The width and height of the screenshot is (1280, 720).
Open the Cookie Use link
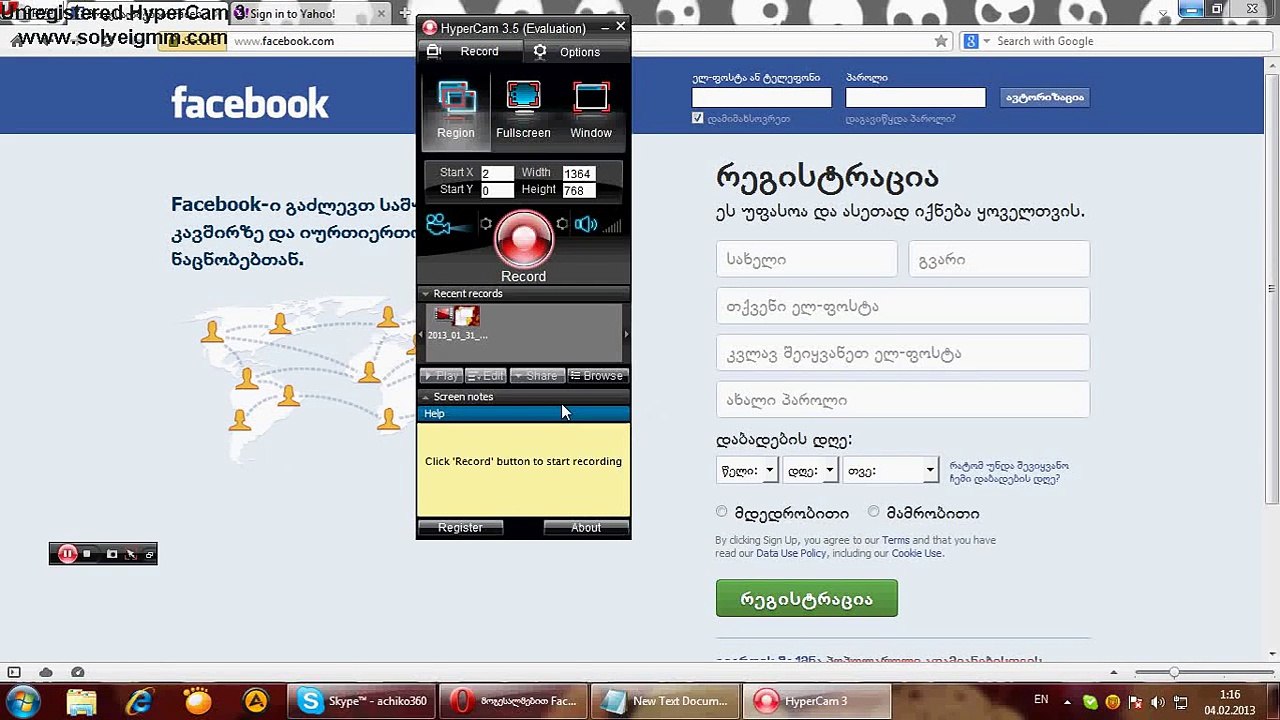(x=916, y=553)
